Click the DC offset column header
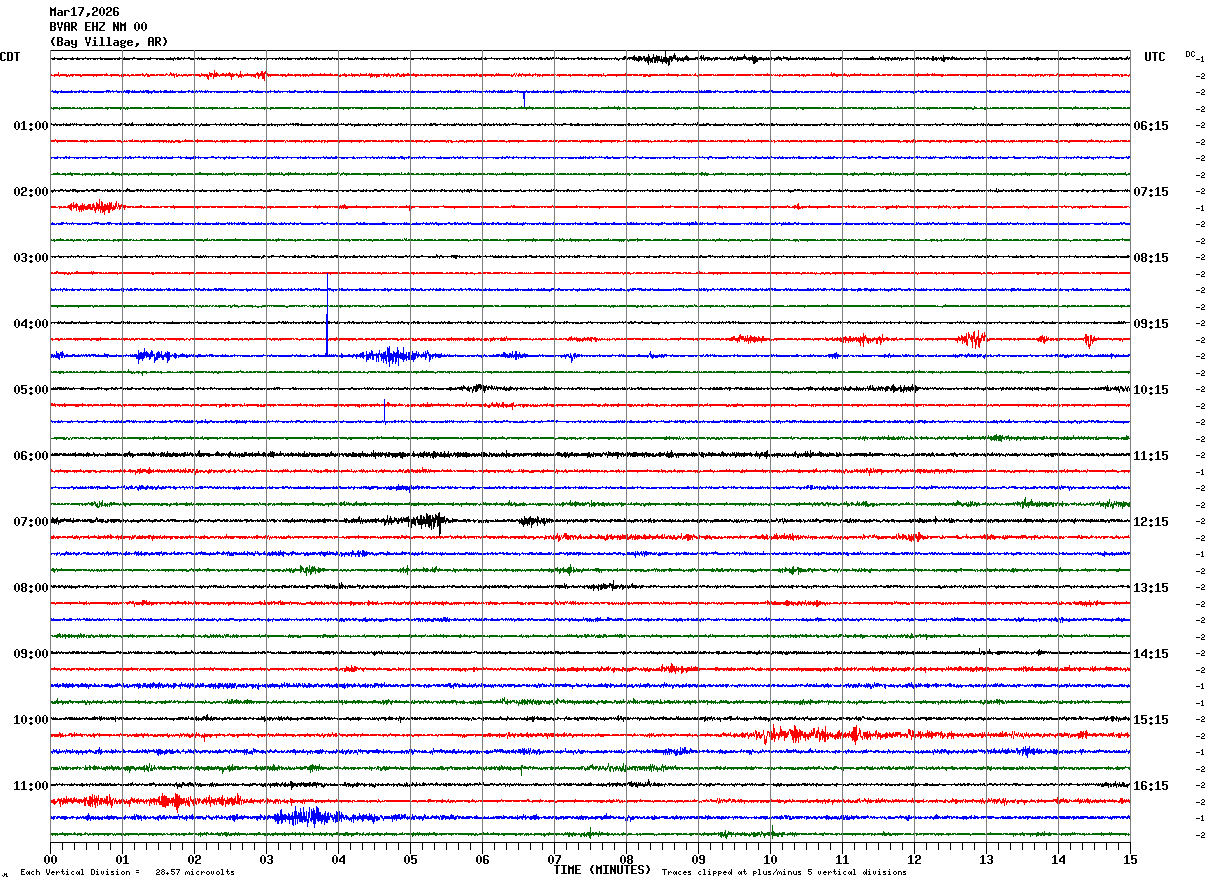The height and width of the screenshot is (886, 1210). pos(1190,54)
